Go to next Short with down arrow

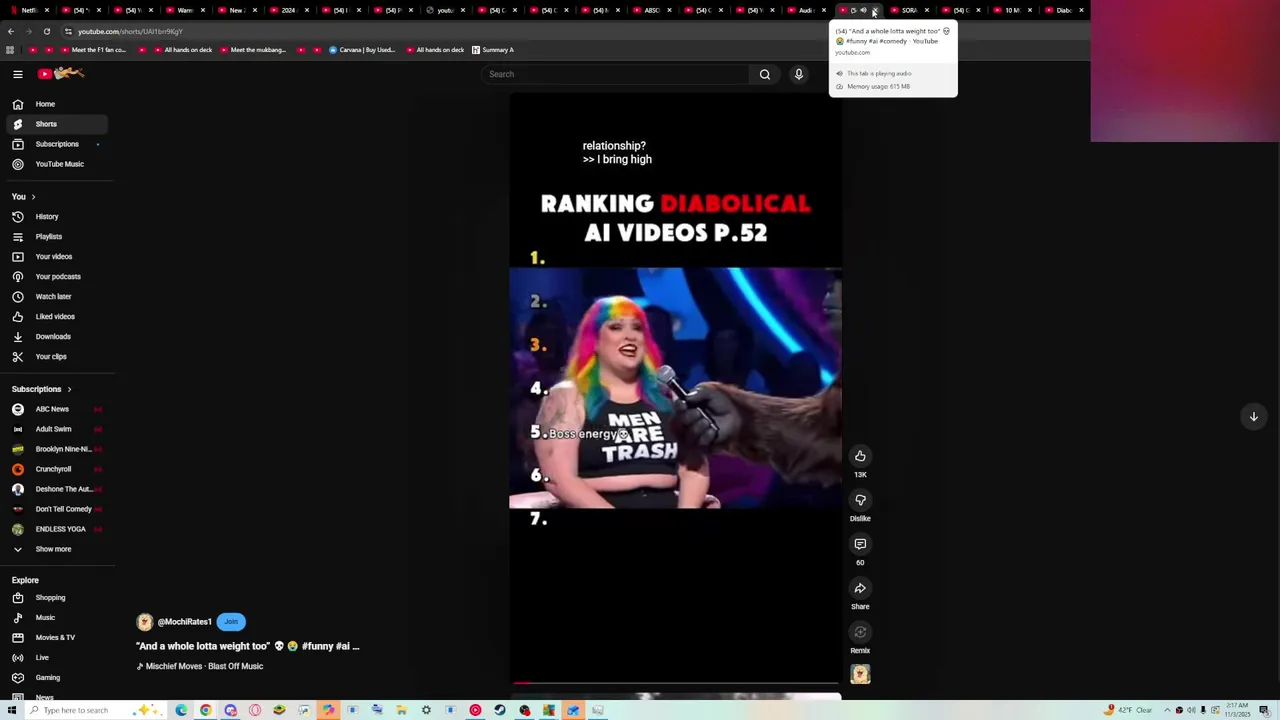(1253, 417)
